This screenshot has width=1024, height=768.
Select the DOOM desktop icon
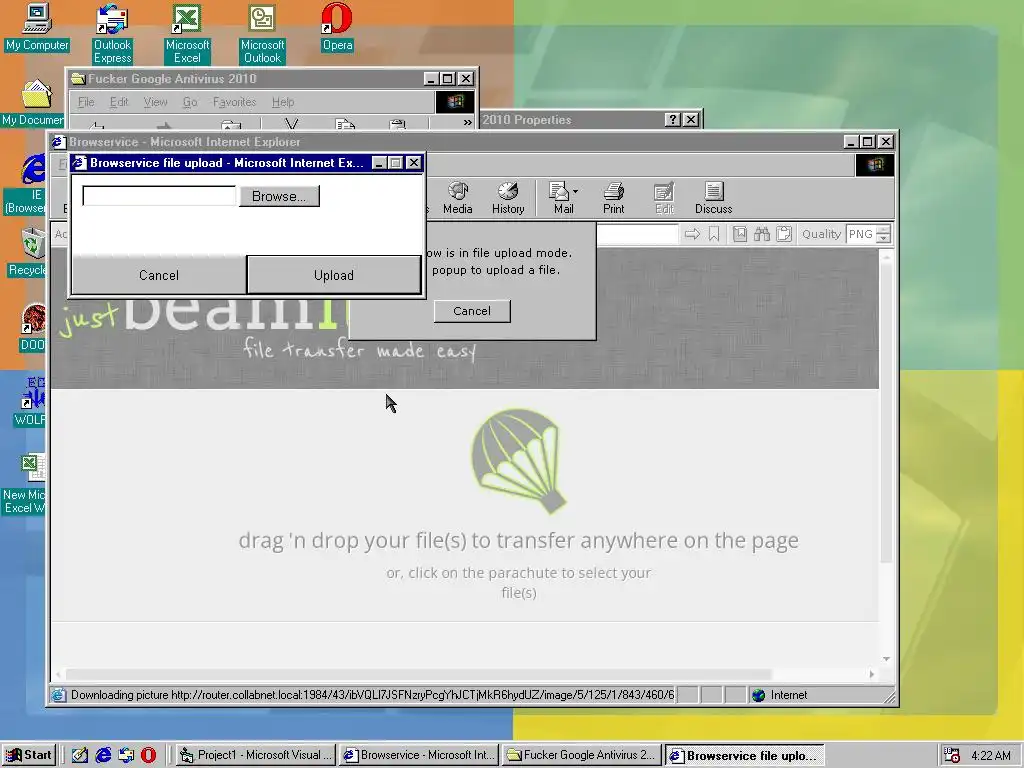click(x=33, y=328)
